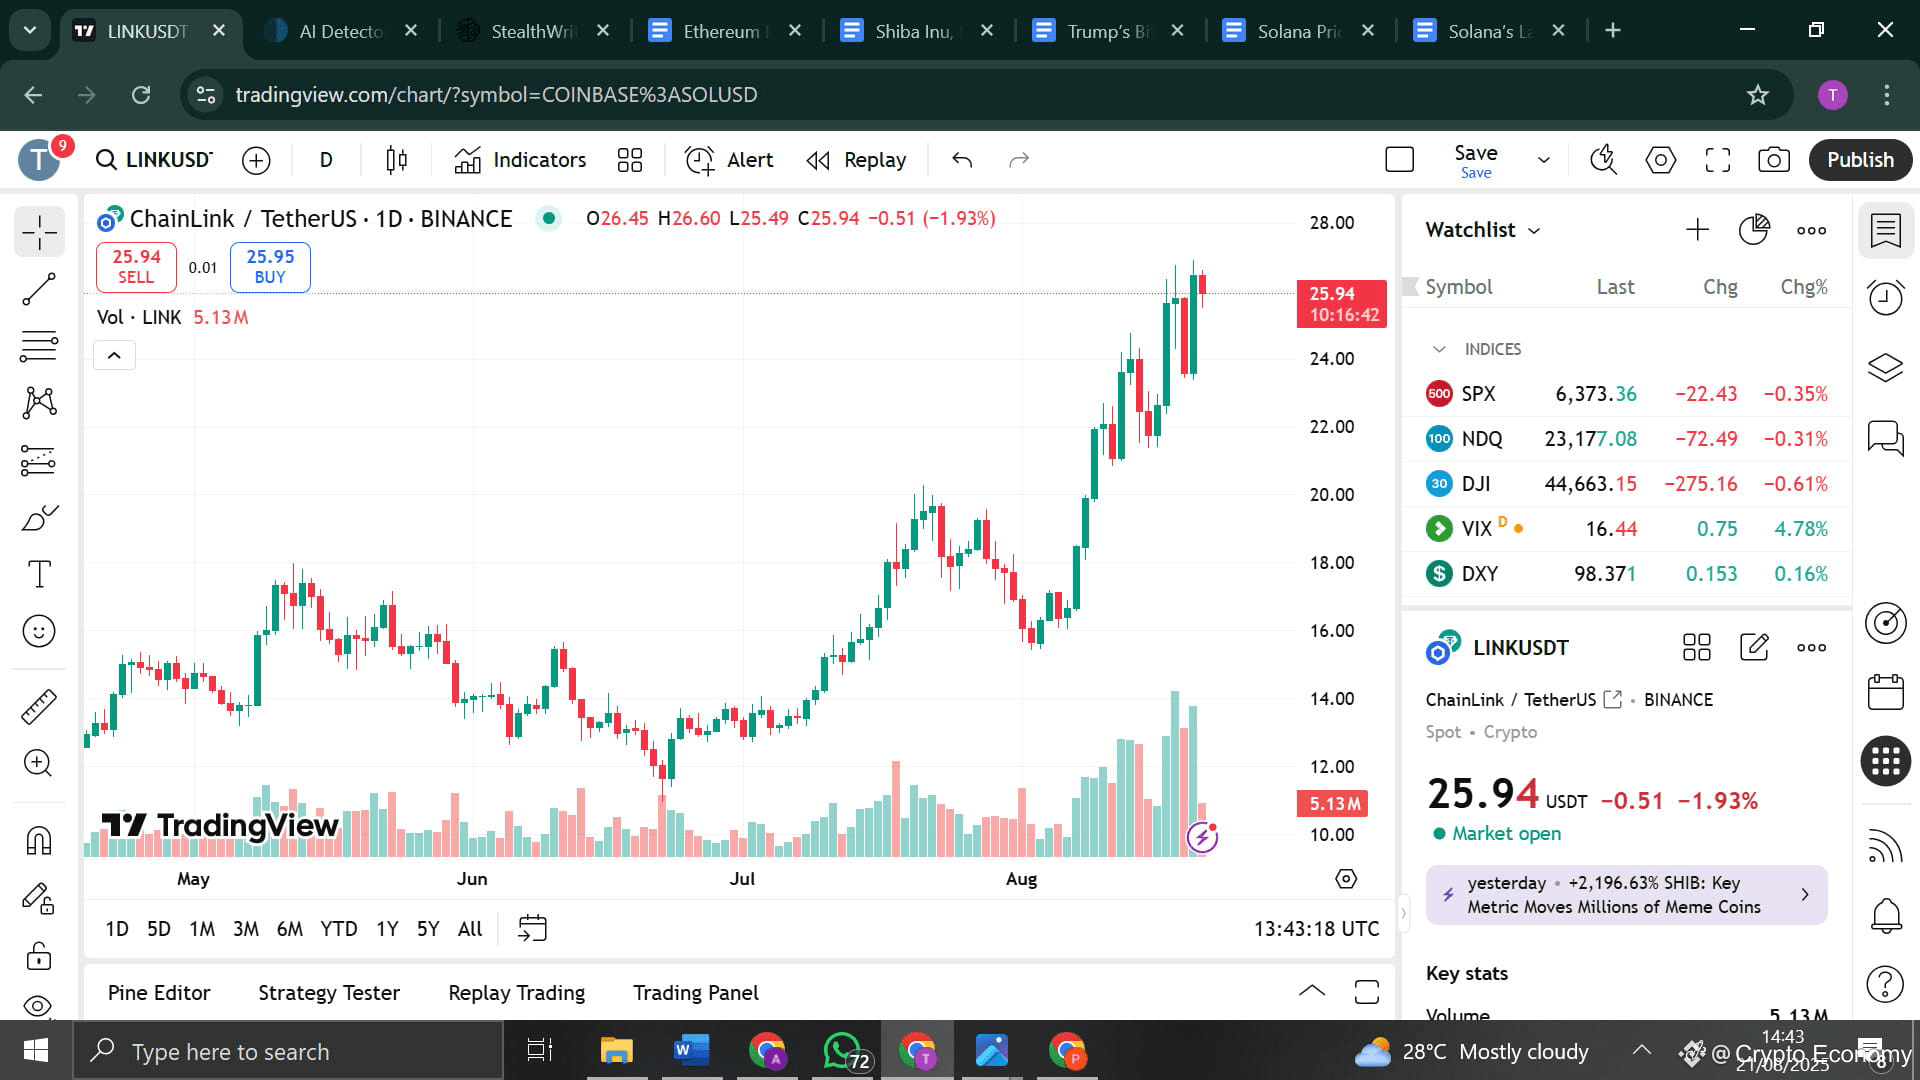
Task: Open indicator templates grid icon
Action: point(630,160)
